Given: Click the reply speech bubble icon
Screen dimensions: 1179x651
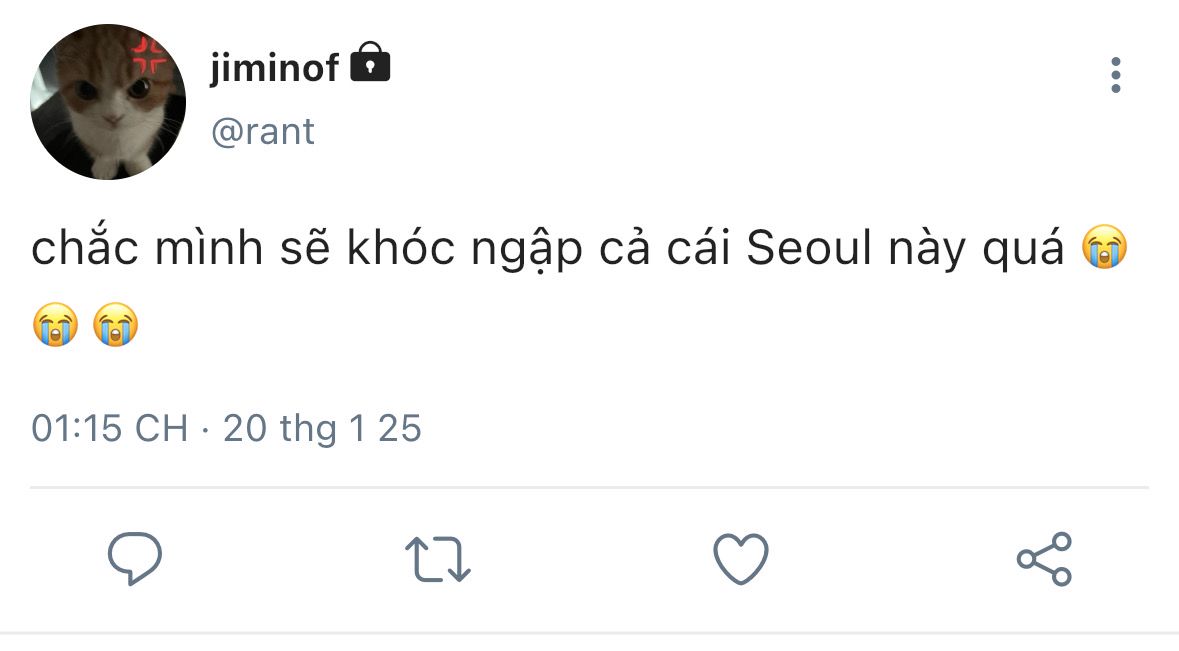Looking at the screenshot, I should click(135, 558).
